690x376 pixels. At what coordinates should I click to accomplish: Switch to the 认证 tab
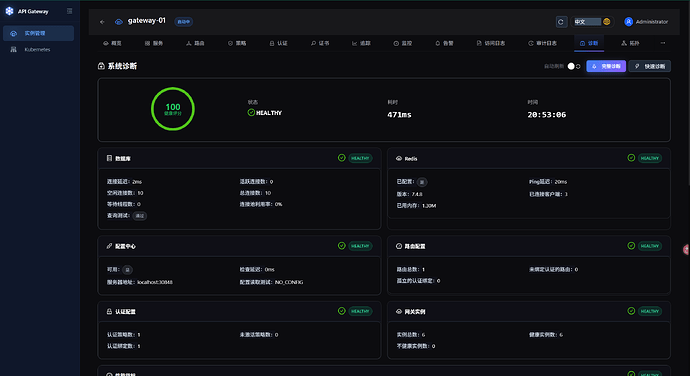click(279, 43)
